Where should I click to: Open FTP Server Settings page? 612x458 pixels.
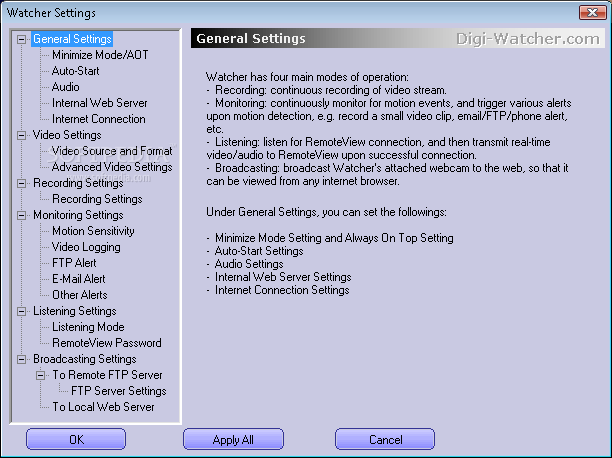pos(119,391)
